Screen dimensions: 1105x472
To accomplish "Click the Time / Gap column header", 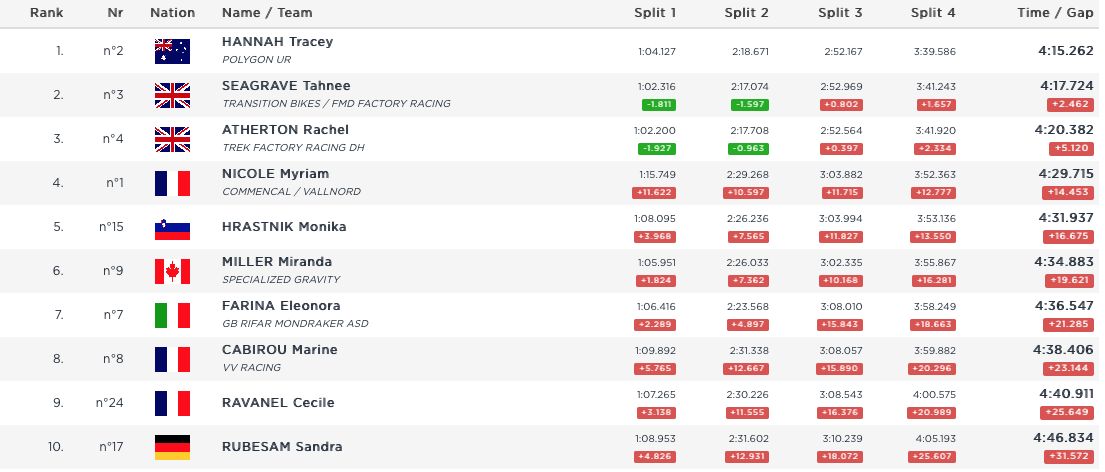I will pyautogui.click(x=1054, y=13).
